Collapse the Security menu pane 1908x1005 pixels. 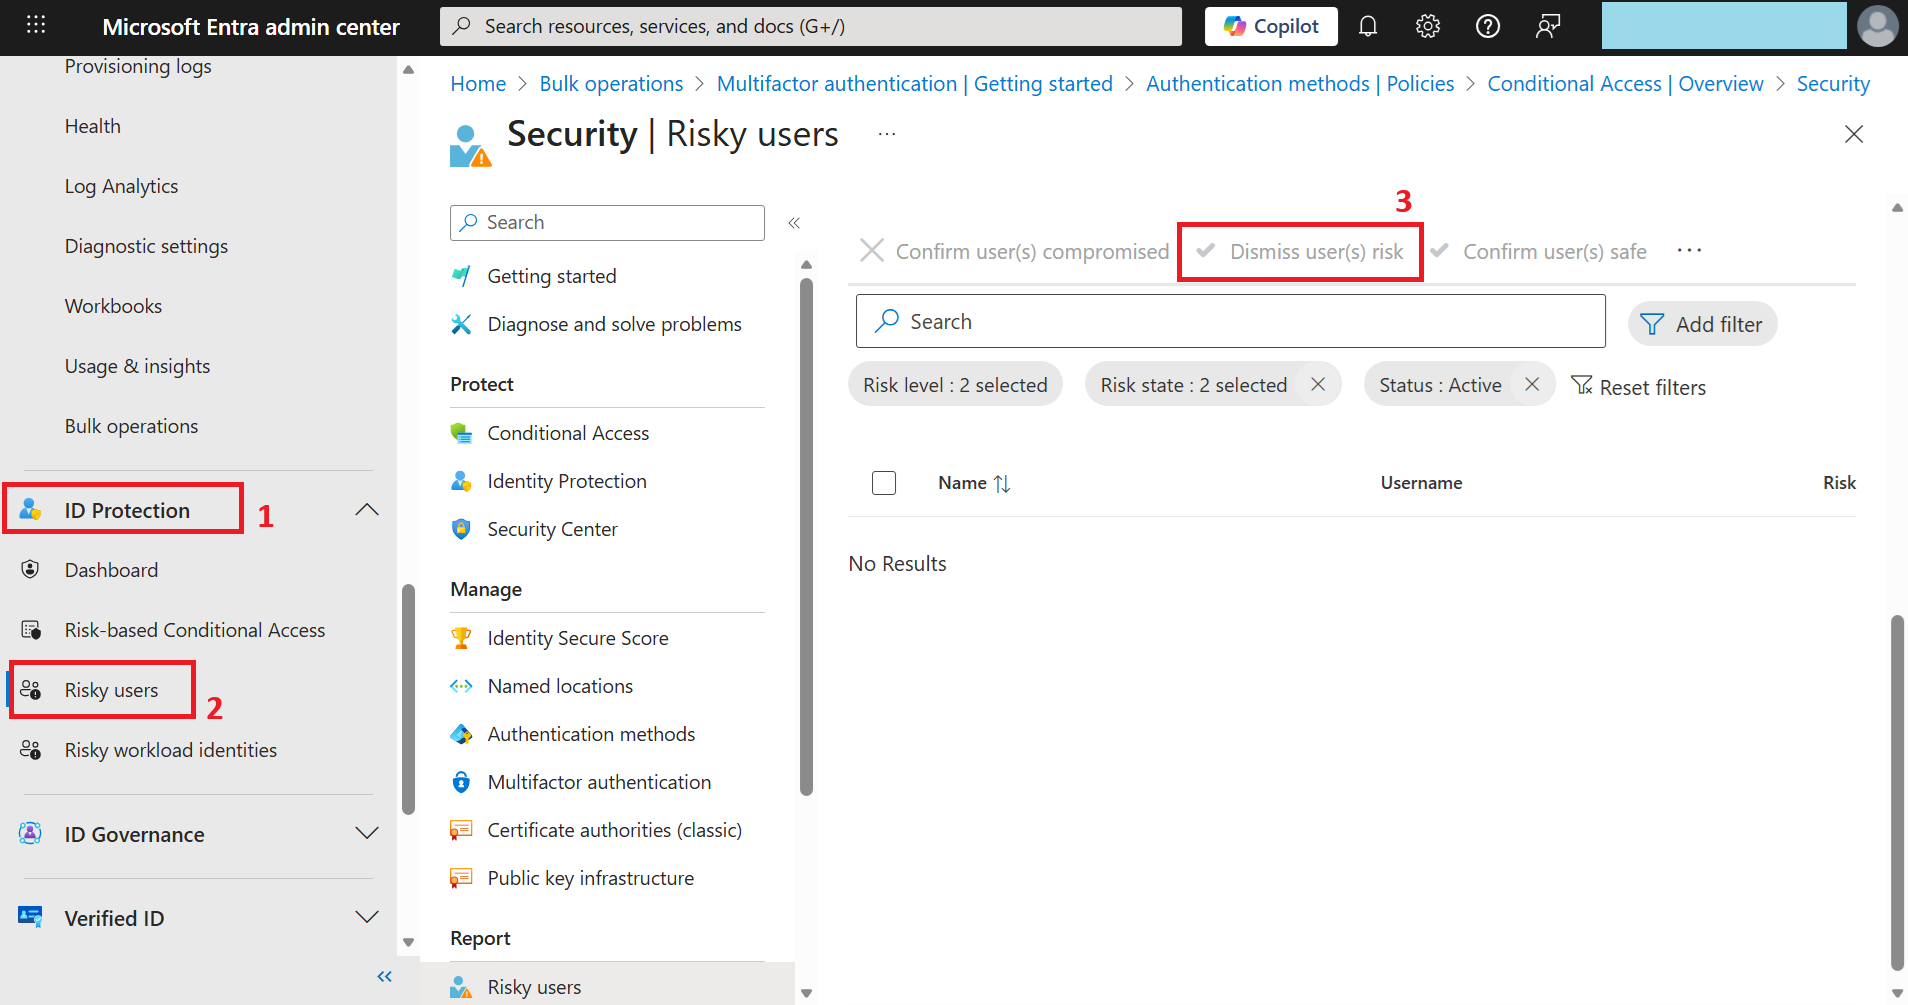point(794,223)
